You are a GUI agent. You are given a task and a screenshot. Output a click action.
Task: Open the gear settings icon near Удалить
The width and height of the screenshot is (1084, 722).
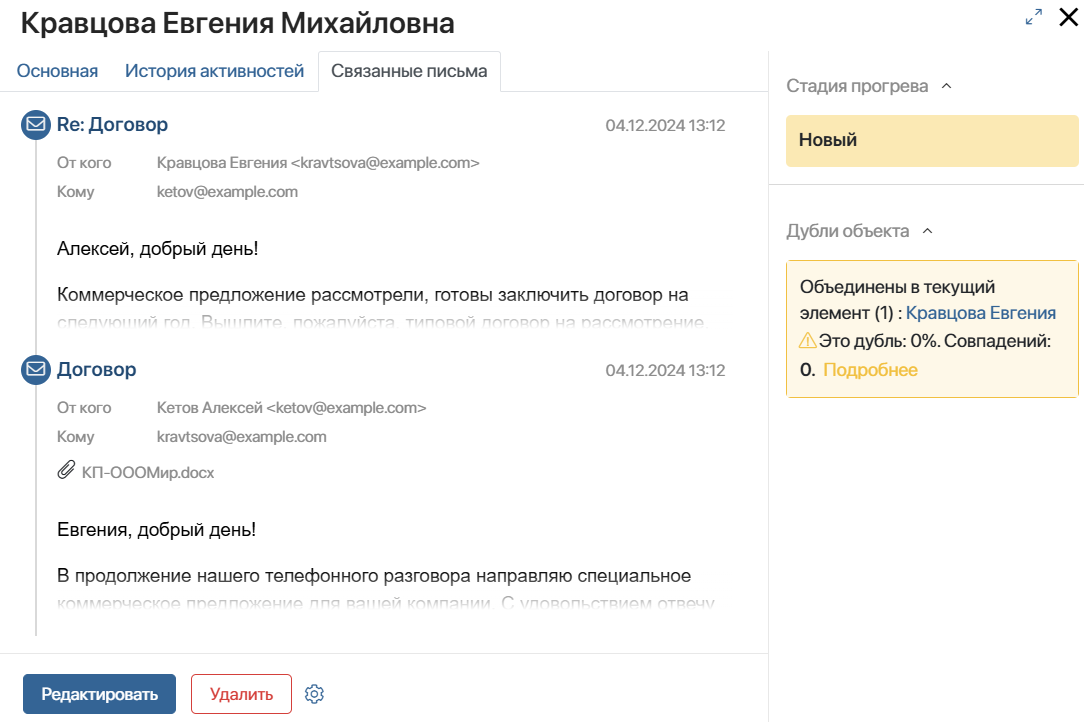pyautogui.click(x=315, y=694)
